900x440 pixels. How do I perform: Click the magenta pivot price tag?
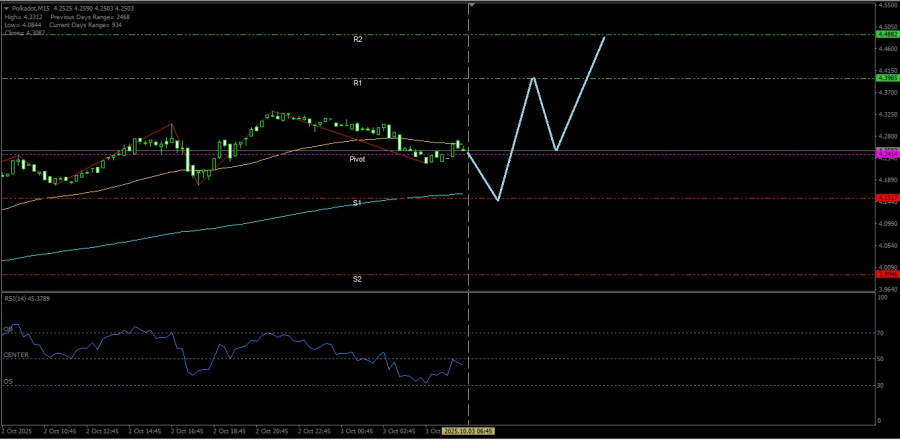coord(886,154)
